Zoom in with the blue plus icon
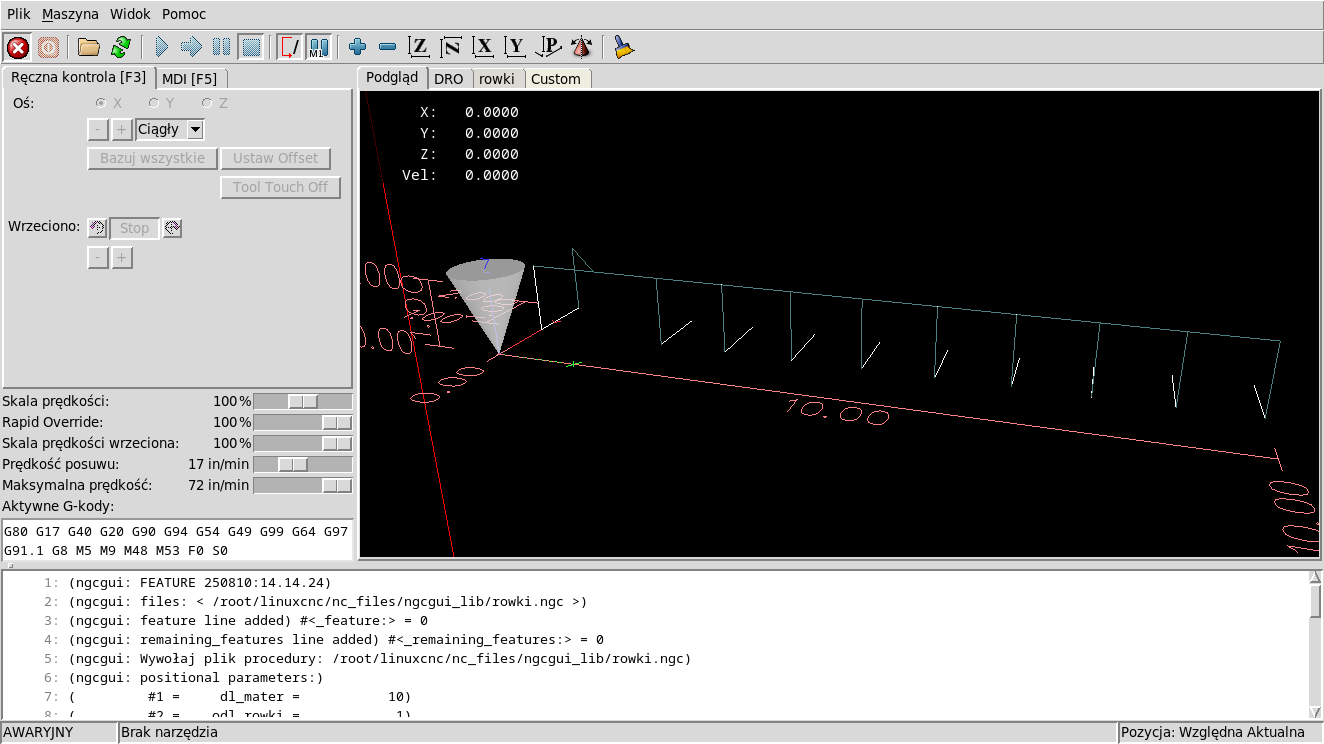This screenshot has height=744, width=1324. click(358, 46)
